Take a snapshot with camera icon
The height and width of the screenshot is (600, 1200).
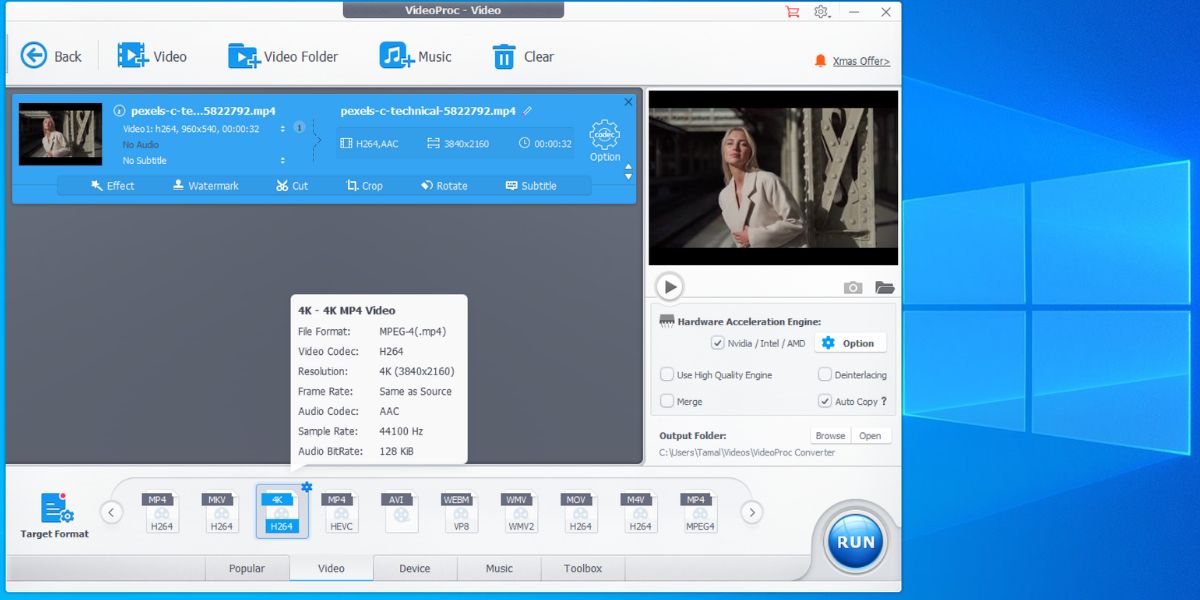[x=853, y=287]
